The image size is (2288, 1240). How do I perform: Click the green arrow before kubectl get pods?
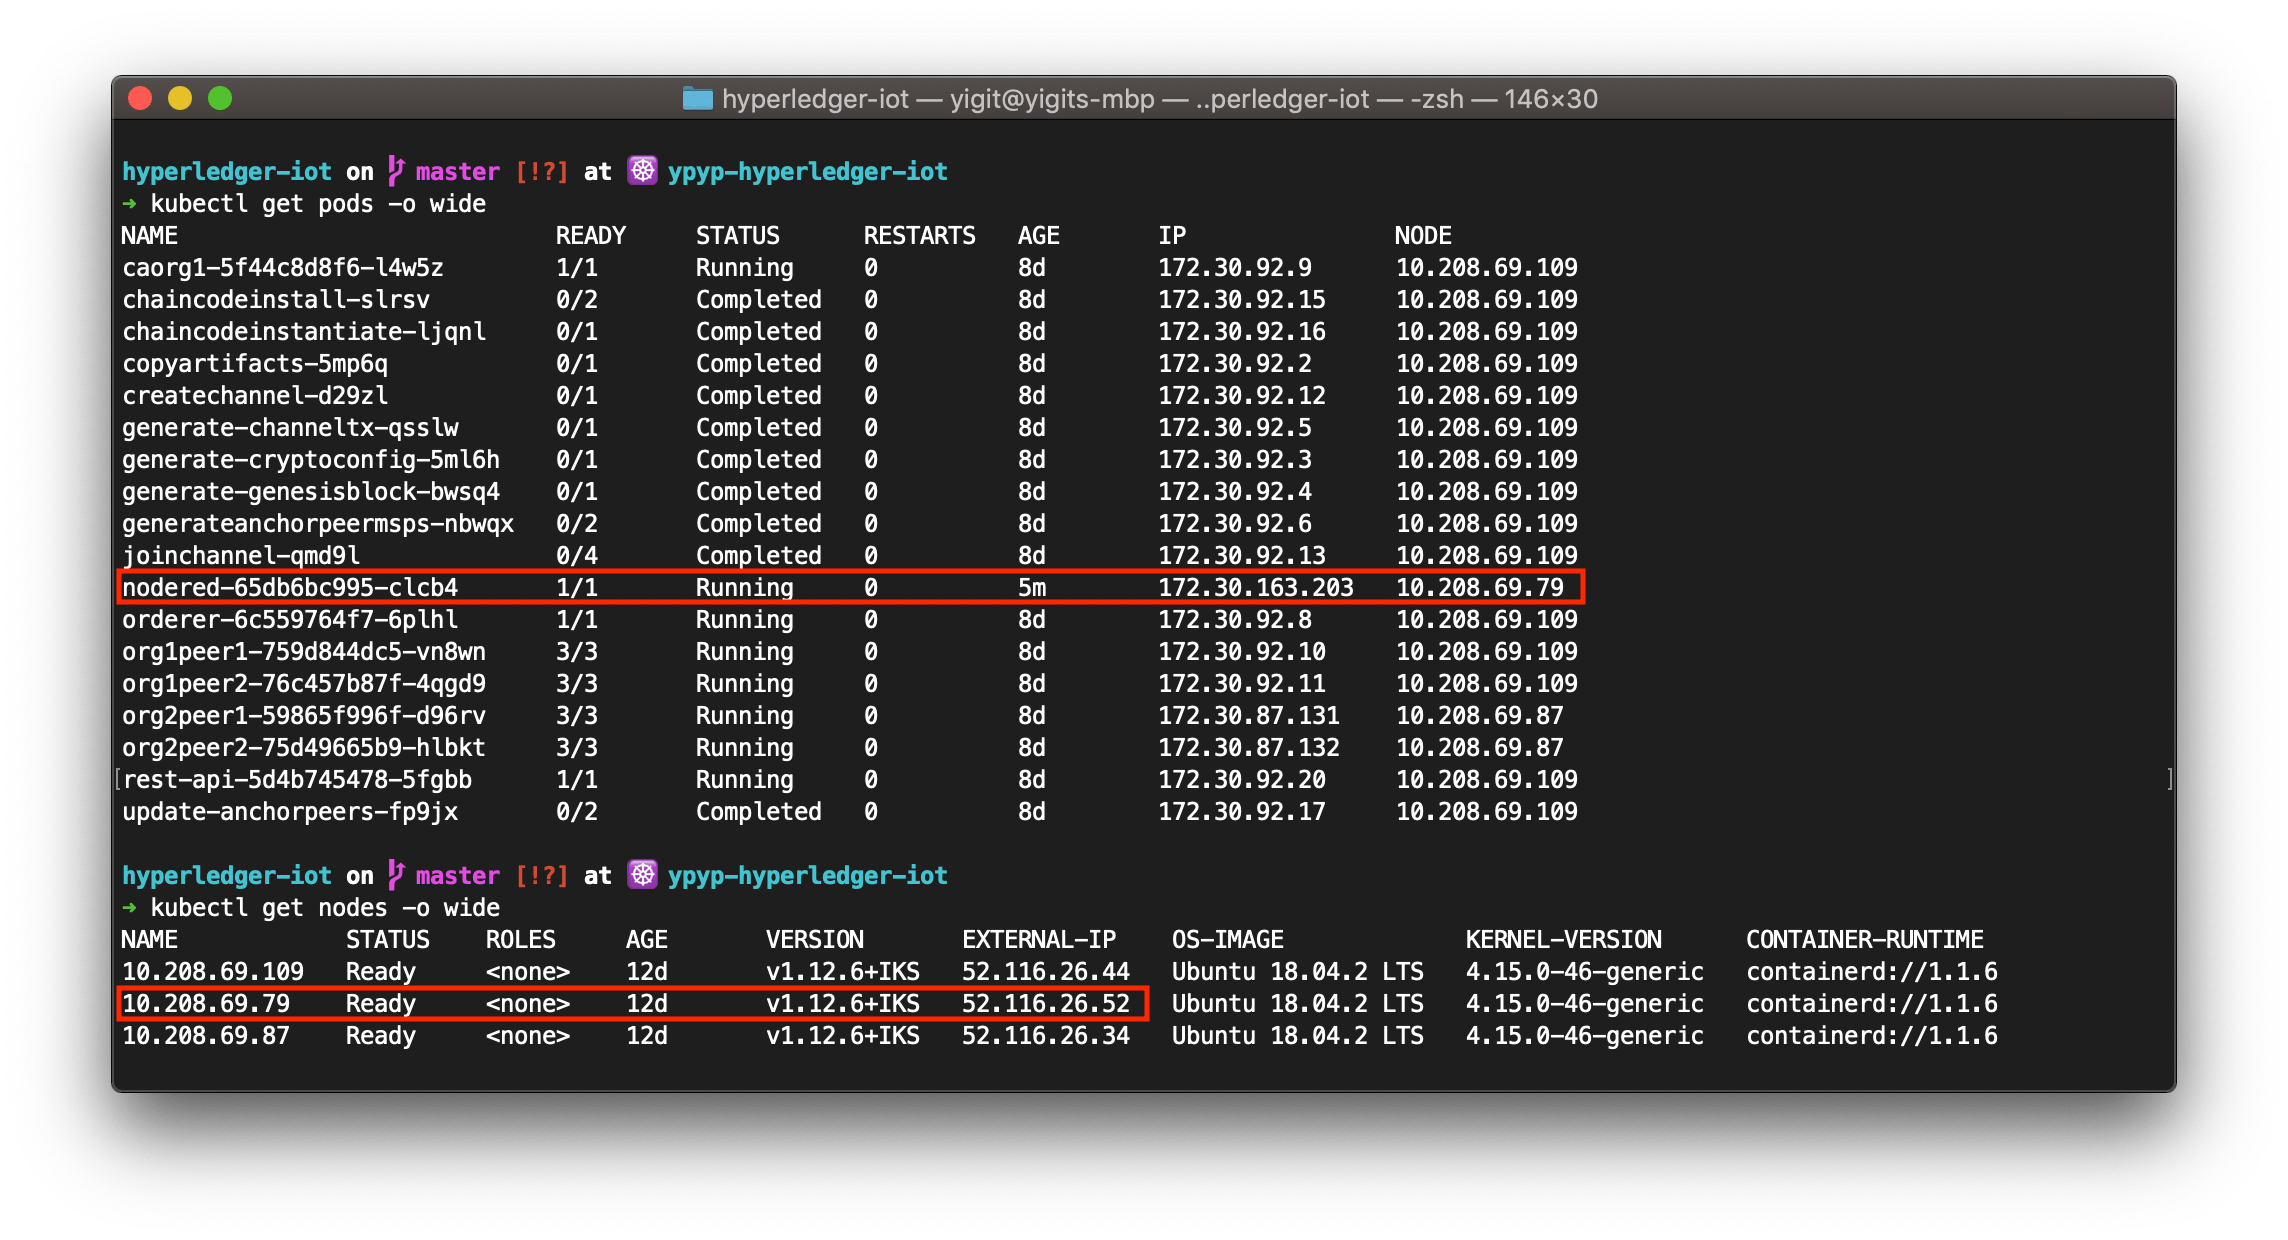pos(129,204)
